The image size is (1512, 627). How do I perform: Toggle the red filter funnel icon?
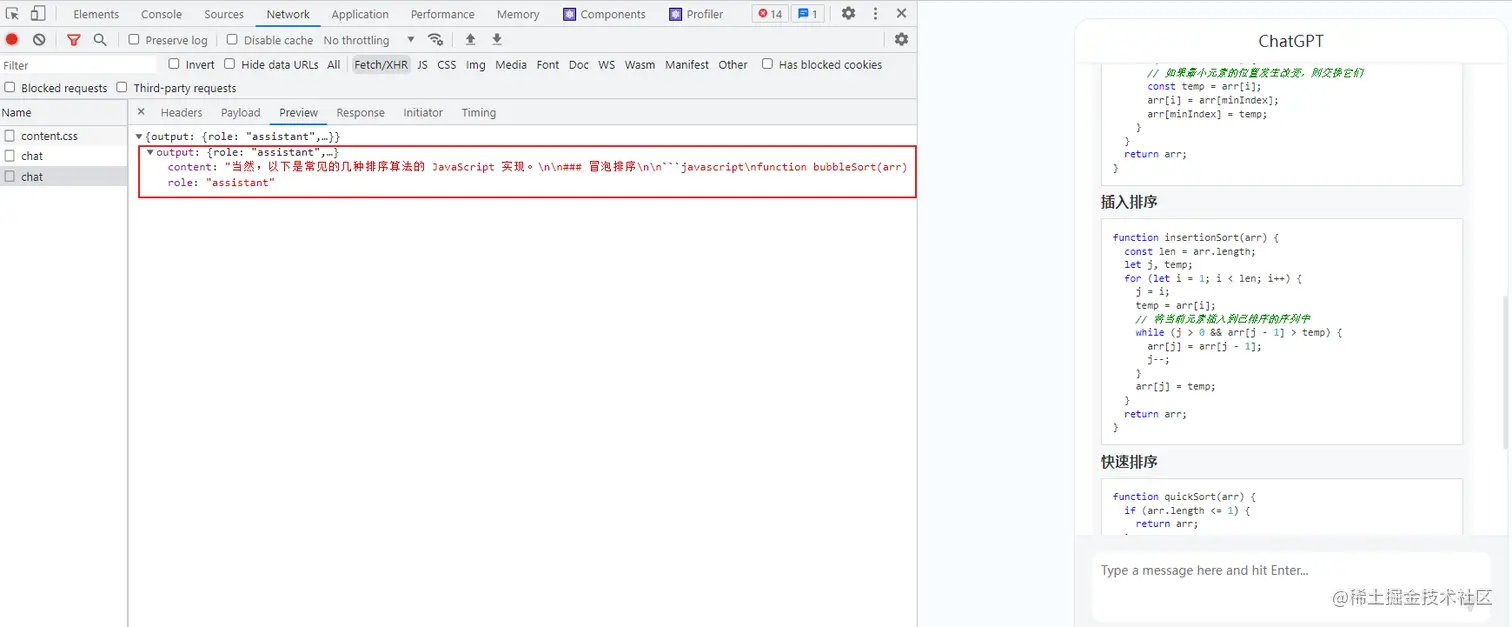tap(73, 40)
